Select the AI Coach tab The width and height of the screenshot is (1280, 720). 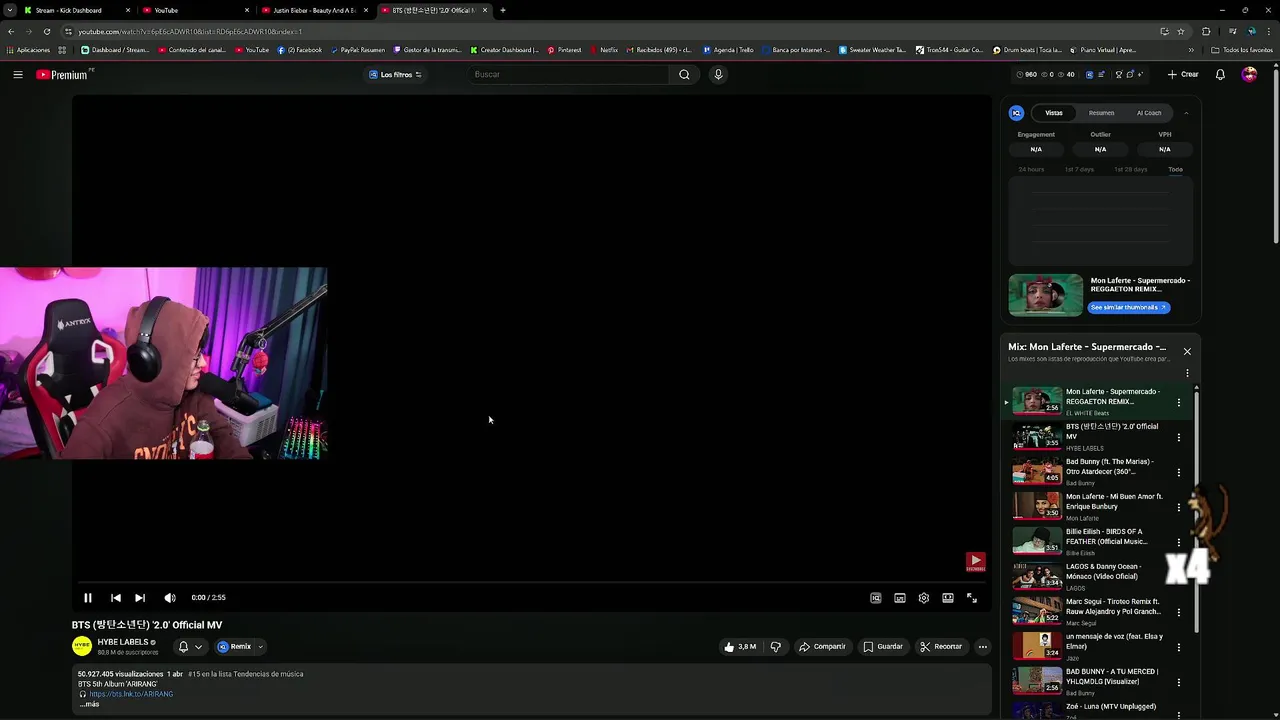[x=1149, y=113]
